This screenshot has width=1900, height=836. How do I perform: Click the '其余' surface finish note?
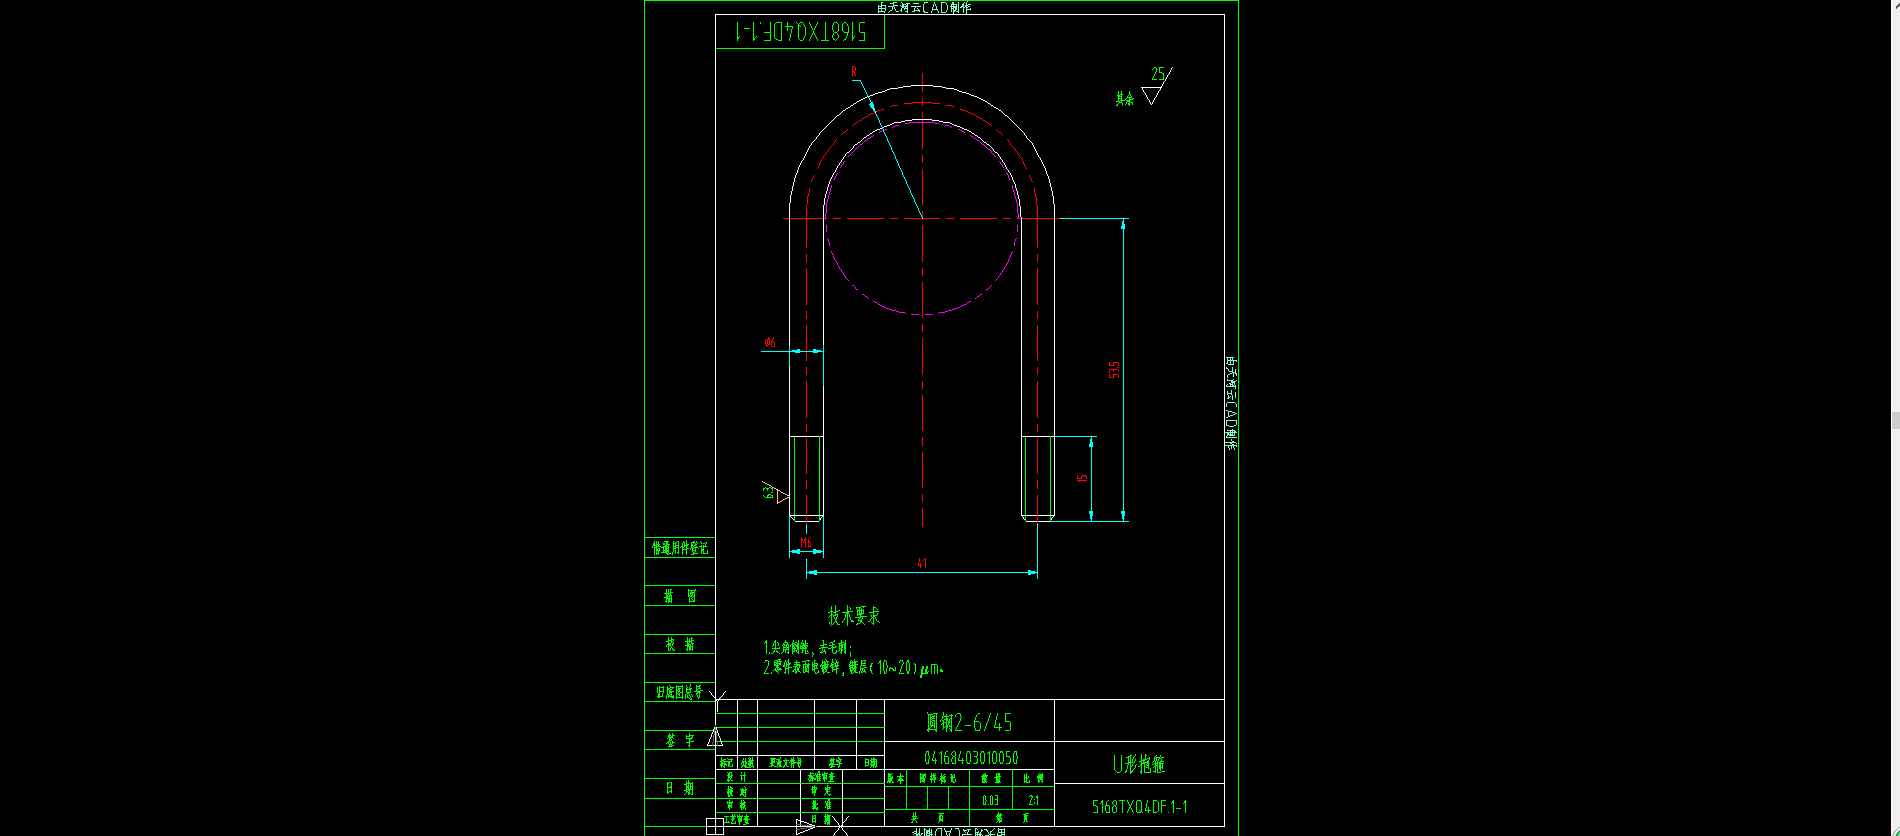[x=1125, y=99]
